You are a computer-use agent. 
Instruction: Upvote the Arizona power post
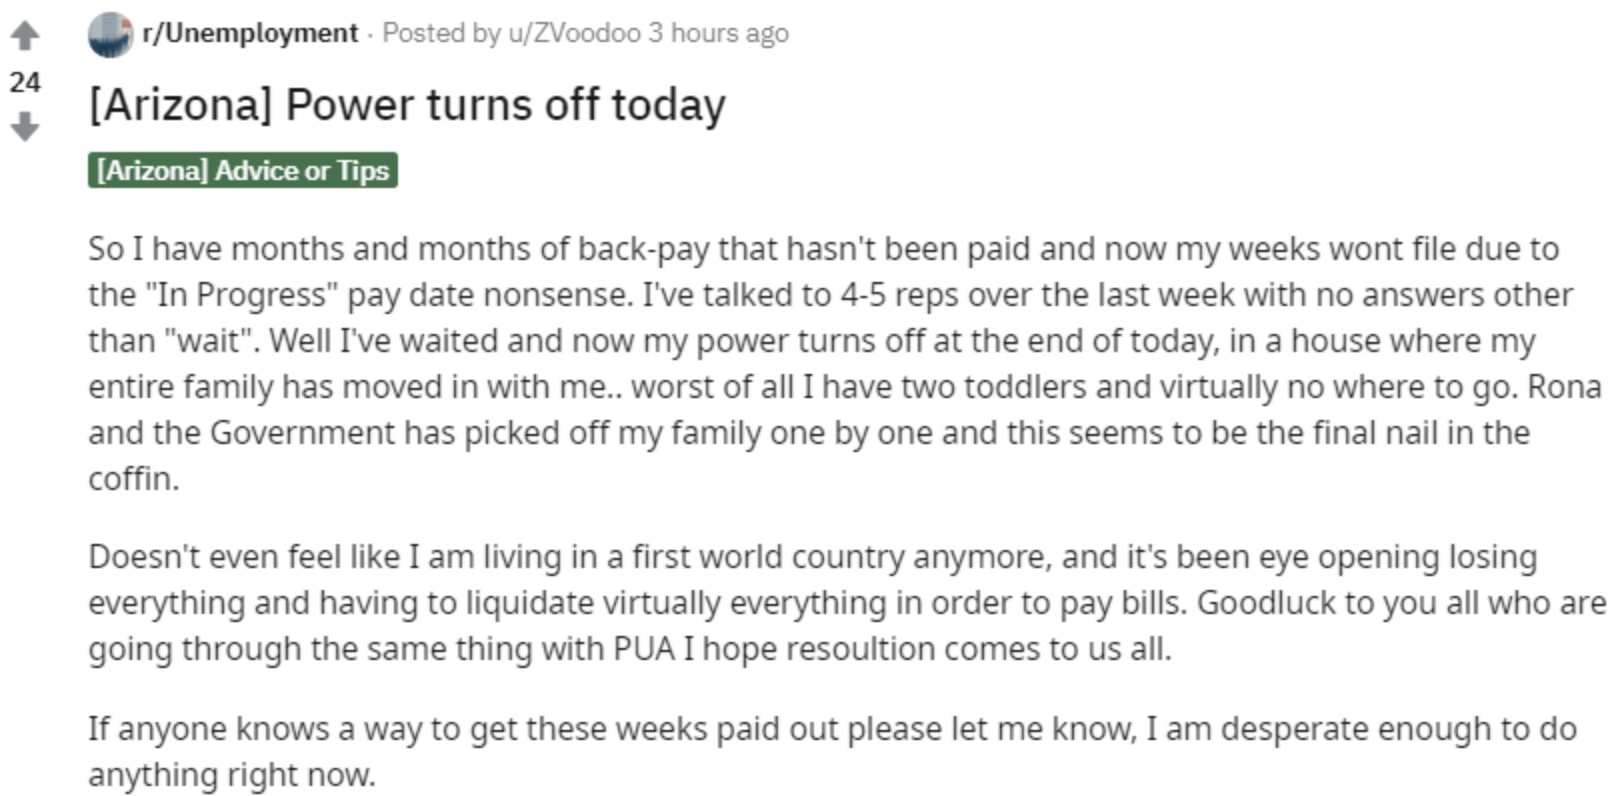[25, 36]
